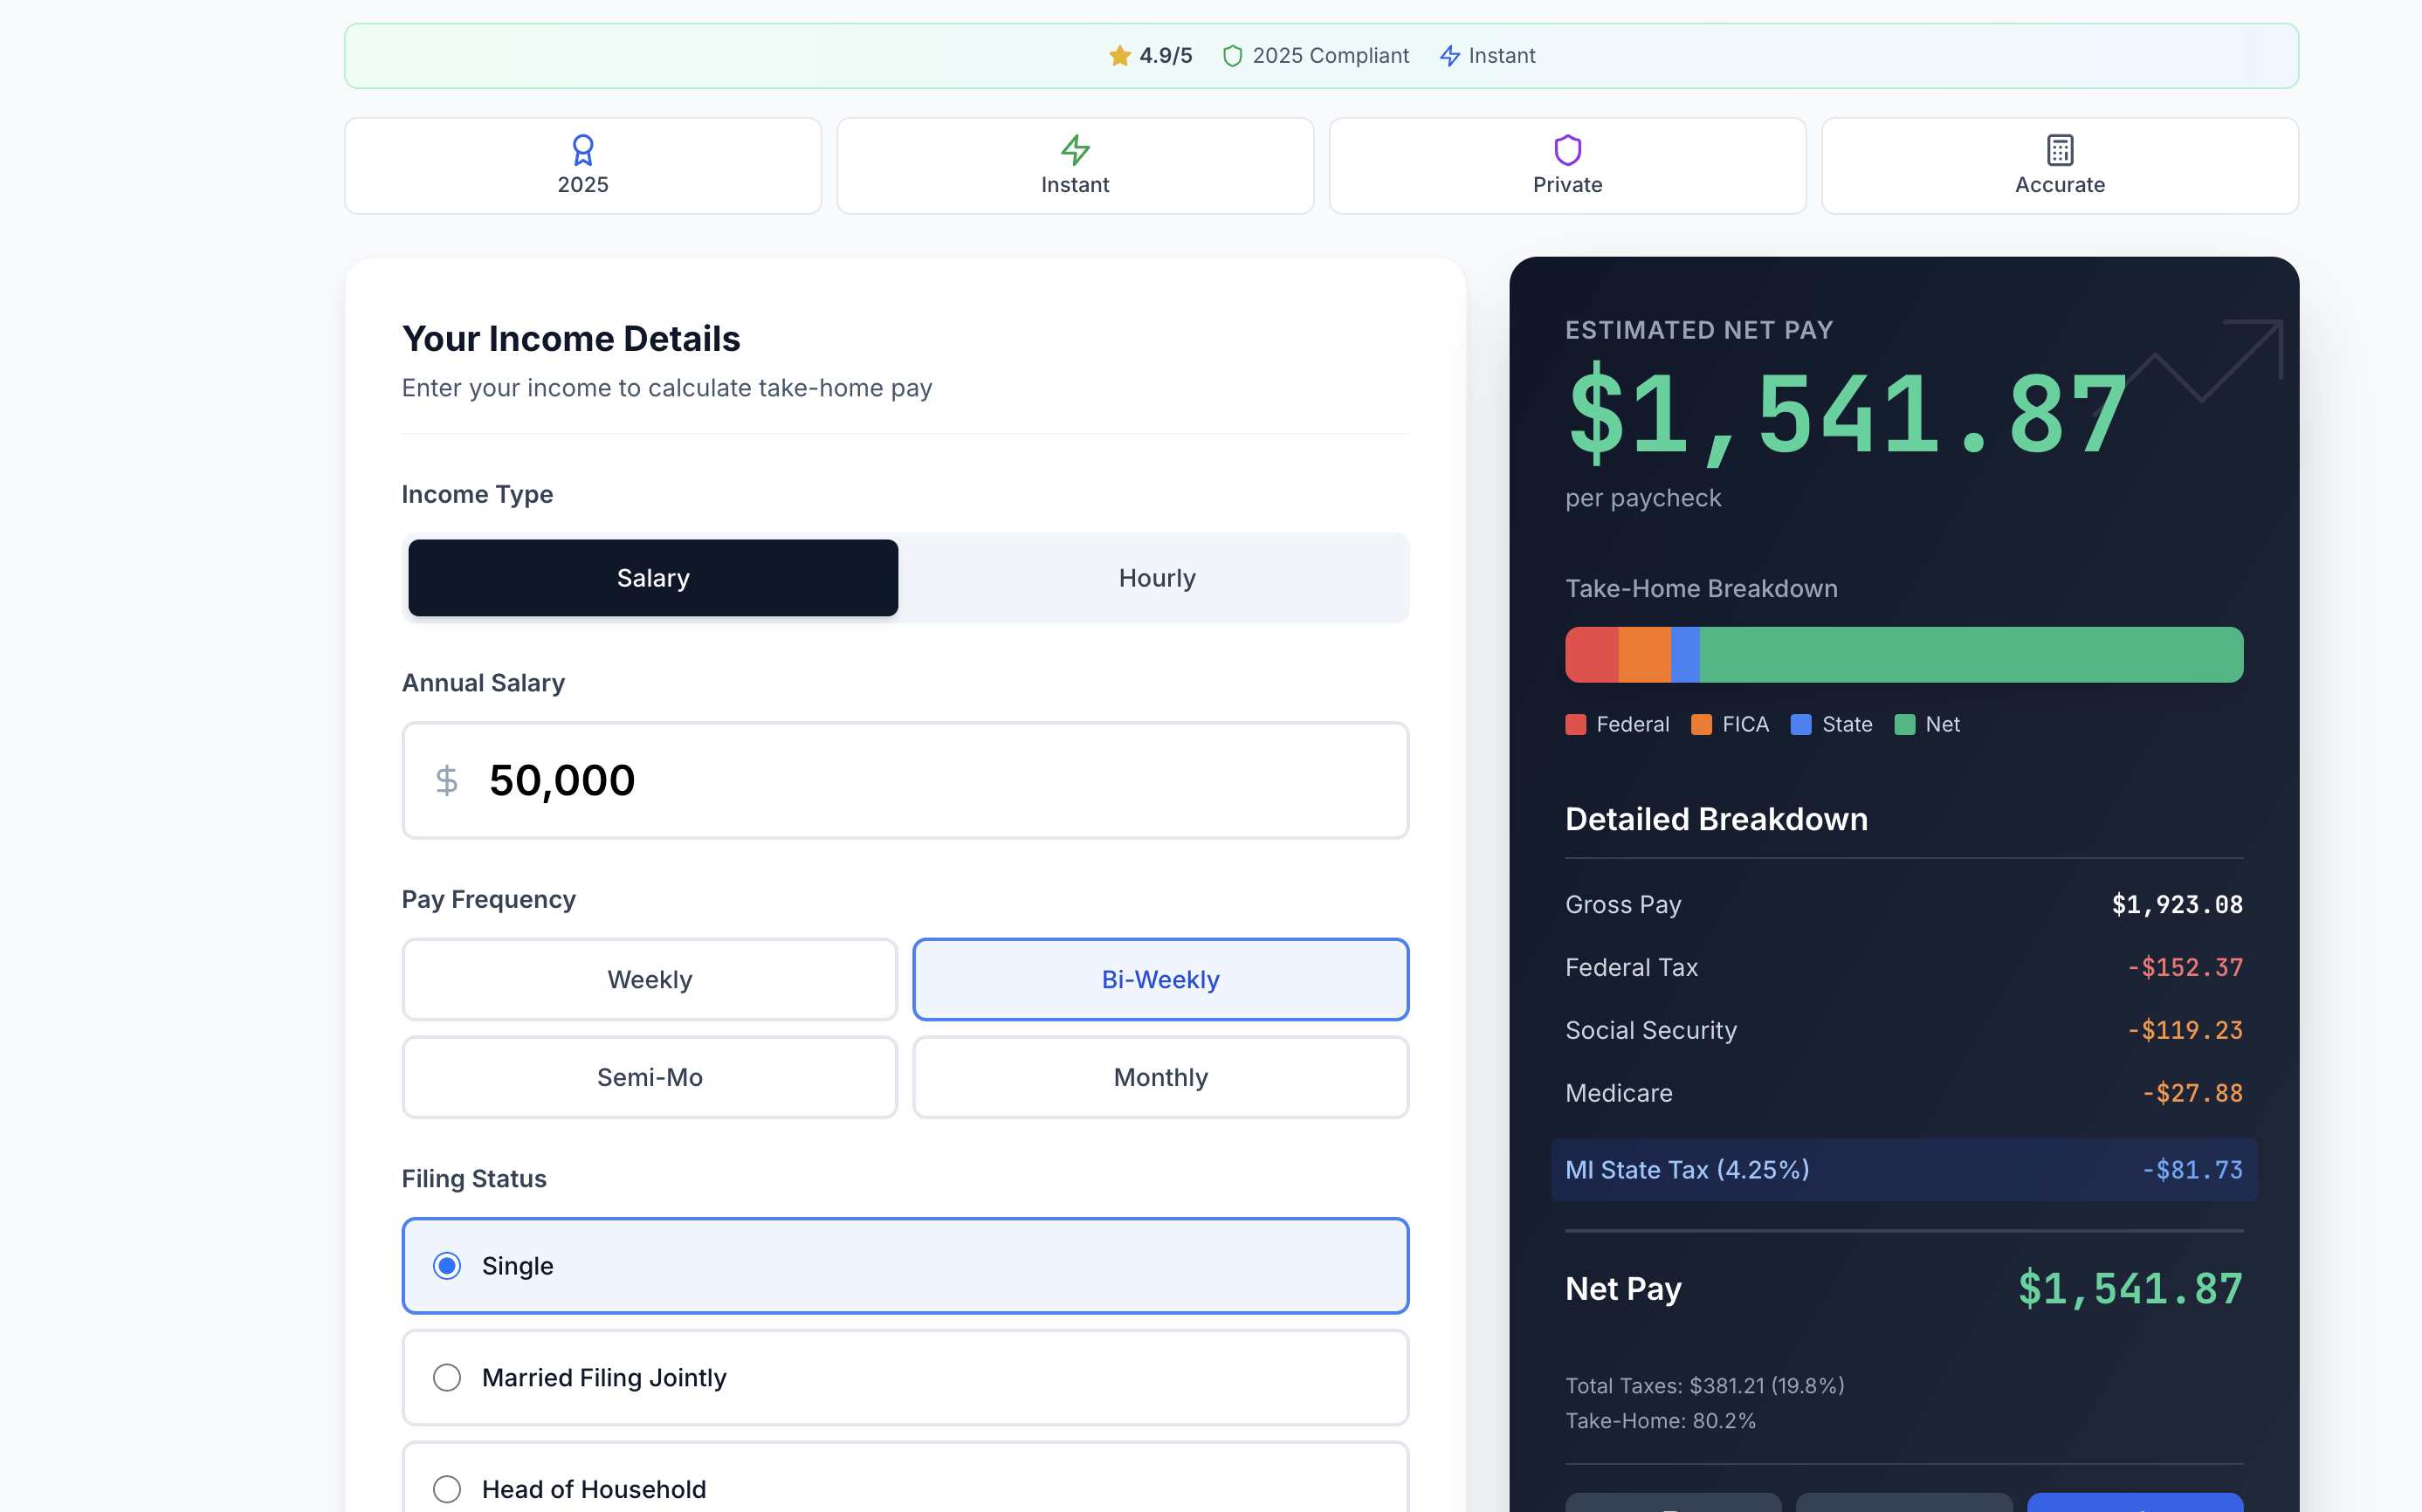Choose Monthly pay frequency
The height and width of the screenshot is (1512, 2422).
pos(1160,1077)
